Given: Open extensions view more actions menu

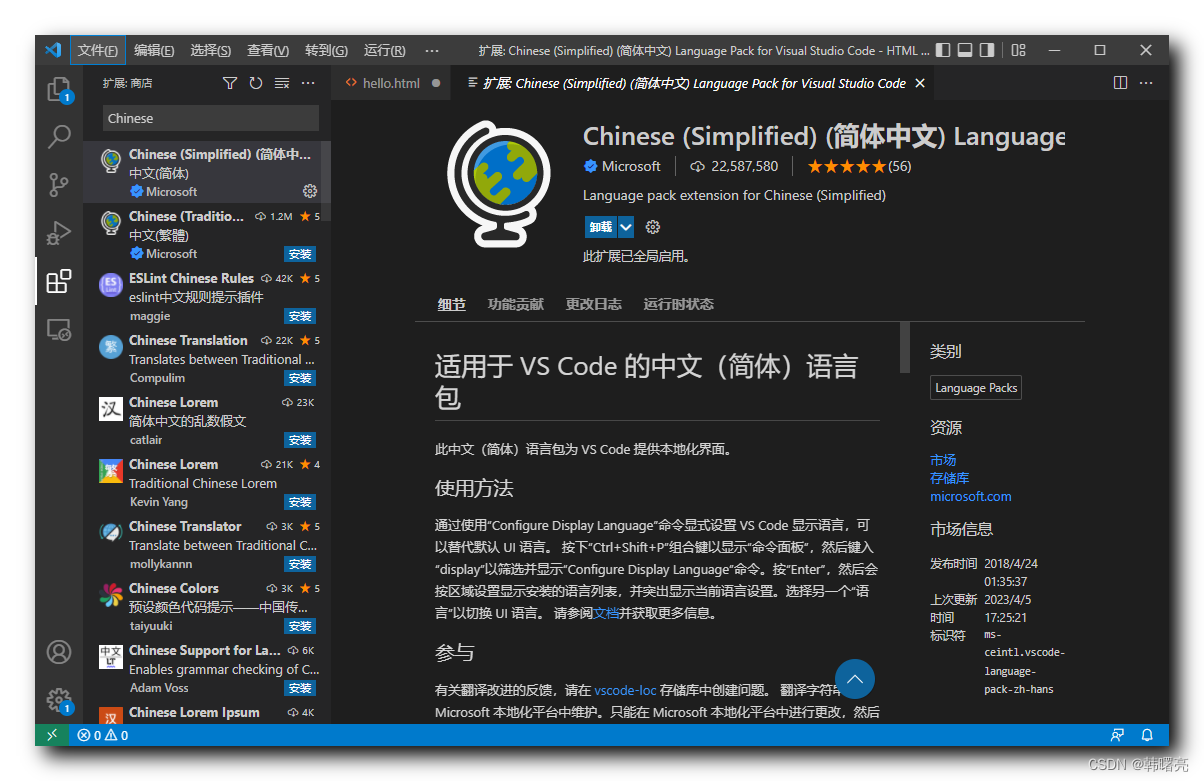Looking at the screenshot, I should [x=308, y=83].
